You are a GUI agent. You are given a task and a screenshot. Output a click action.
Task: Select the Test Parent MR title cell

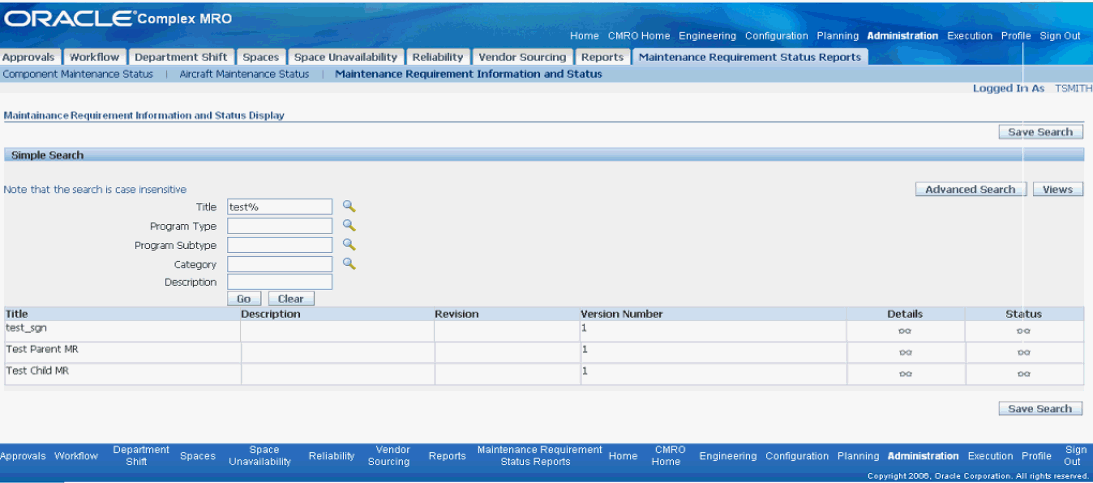pyautogui.click(x=123, y=353)
